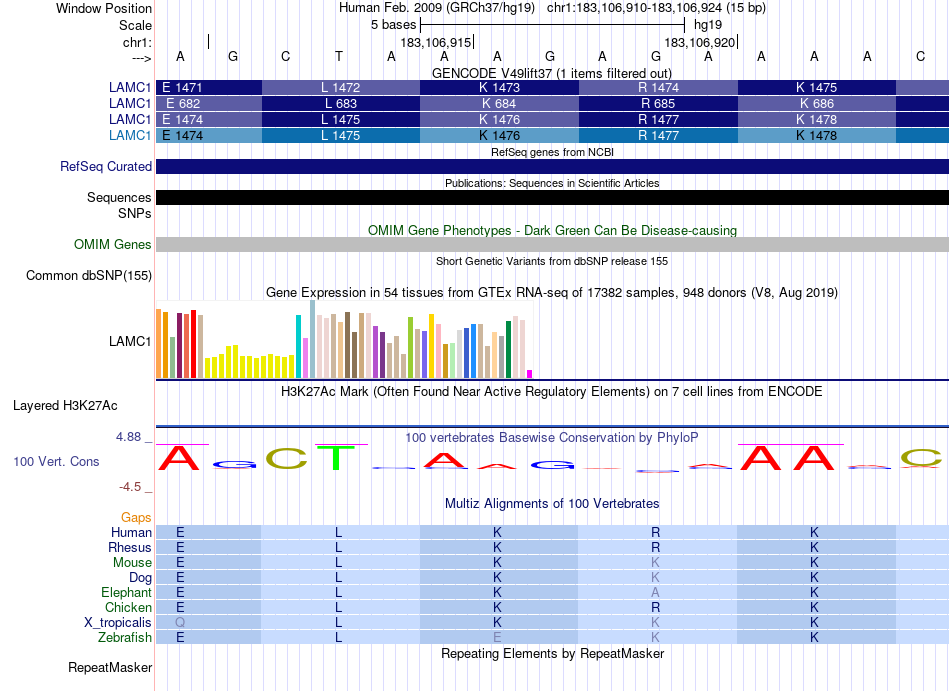Select K 1476 codon in third LAMC1 transcript

coord(499,119)
